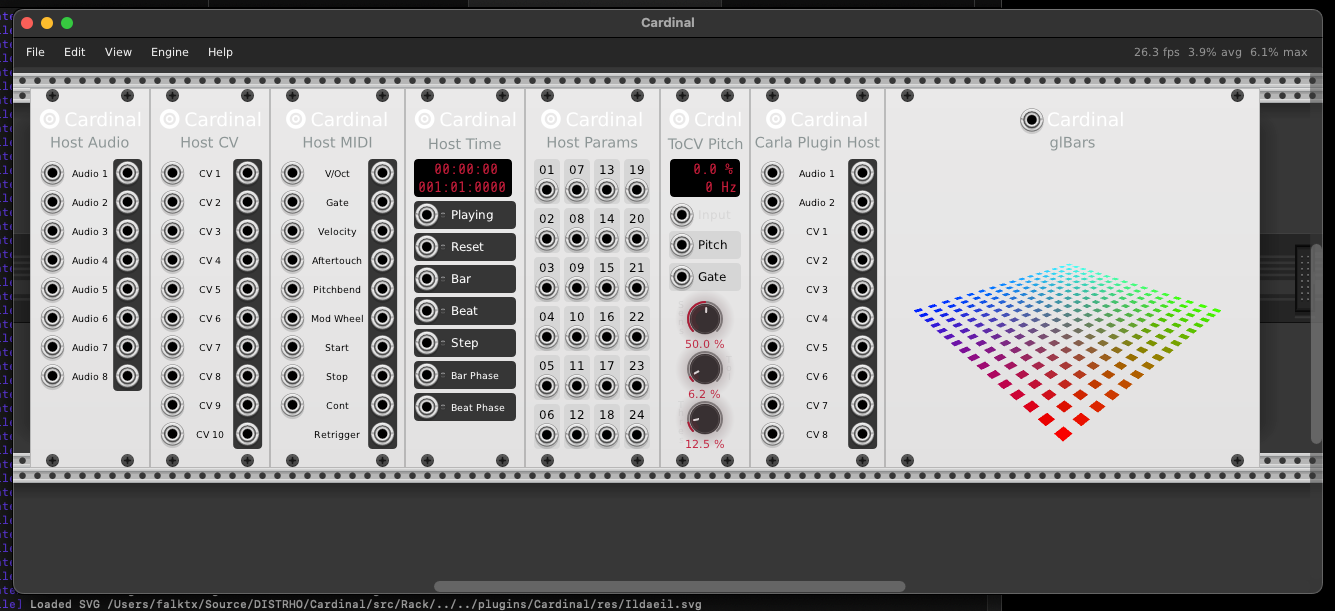
Task: Click the Host Audio module title
Action: click(x=90, y=143)
